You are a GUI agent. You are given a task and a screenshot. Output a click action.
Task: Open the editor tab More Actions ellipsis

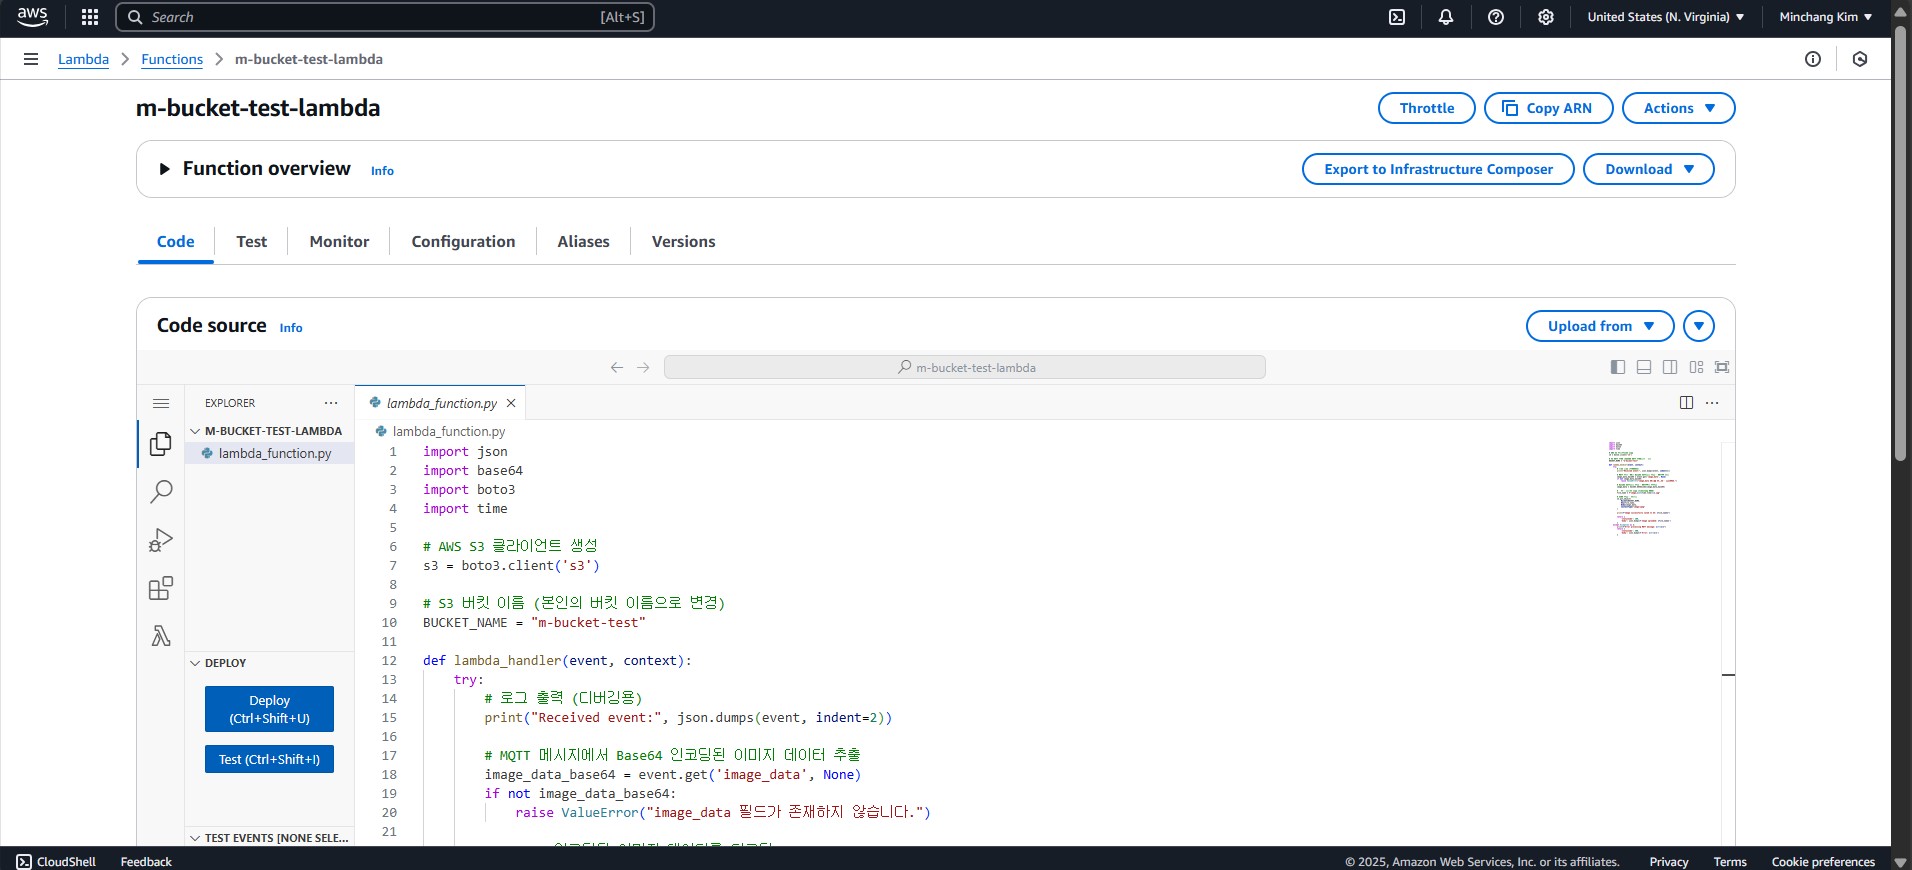(x=1712, y=402)
